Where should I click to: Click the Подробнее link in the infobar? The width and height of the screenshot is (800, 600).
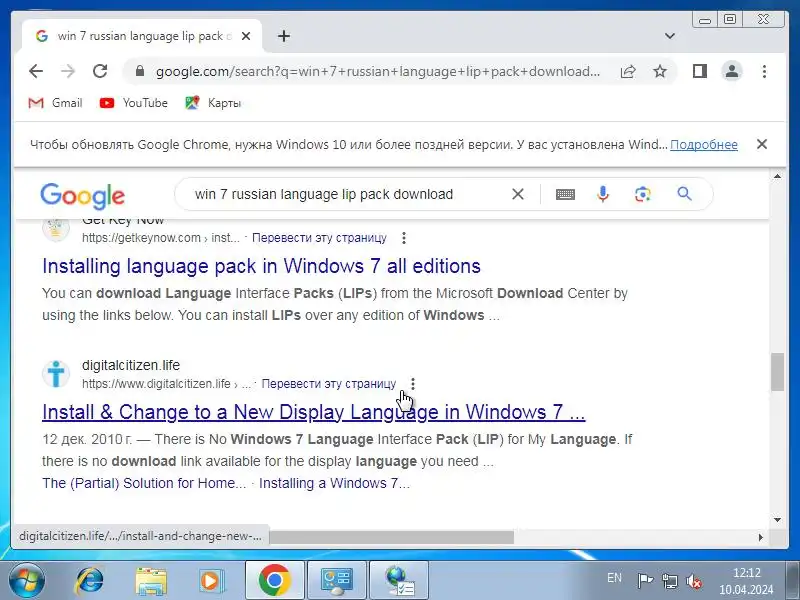[704, 144]
